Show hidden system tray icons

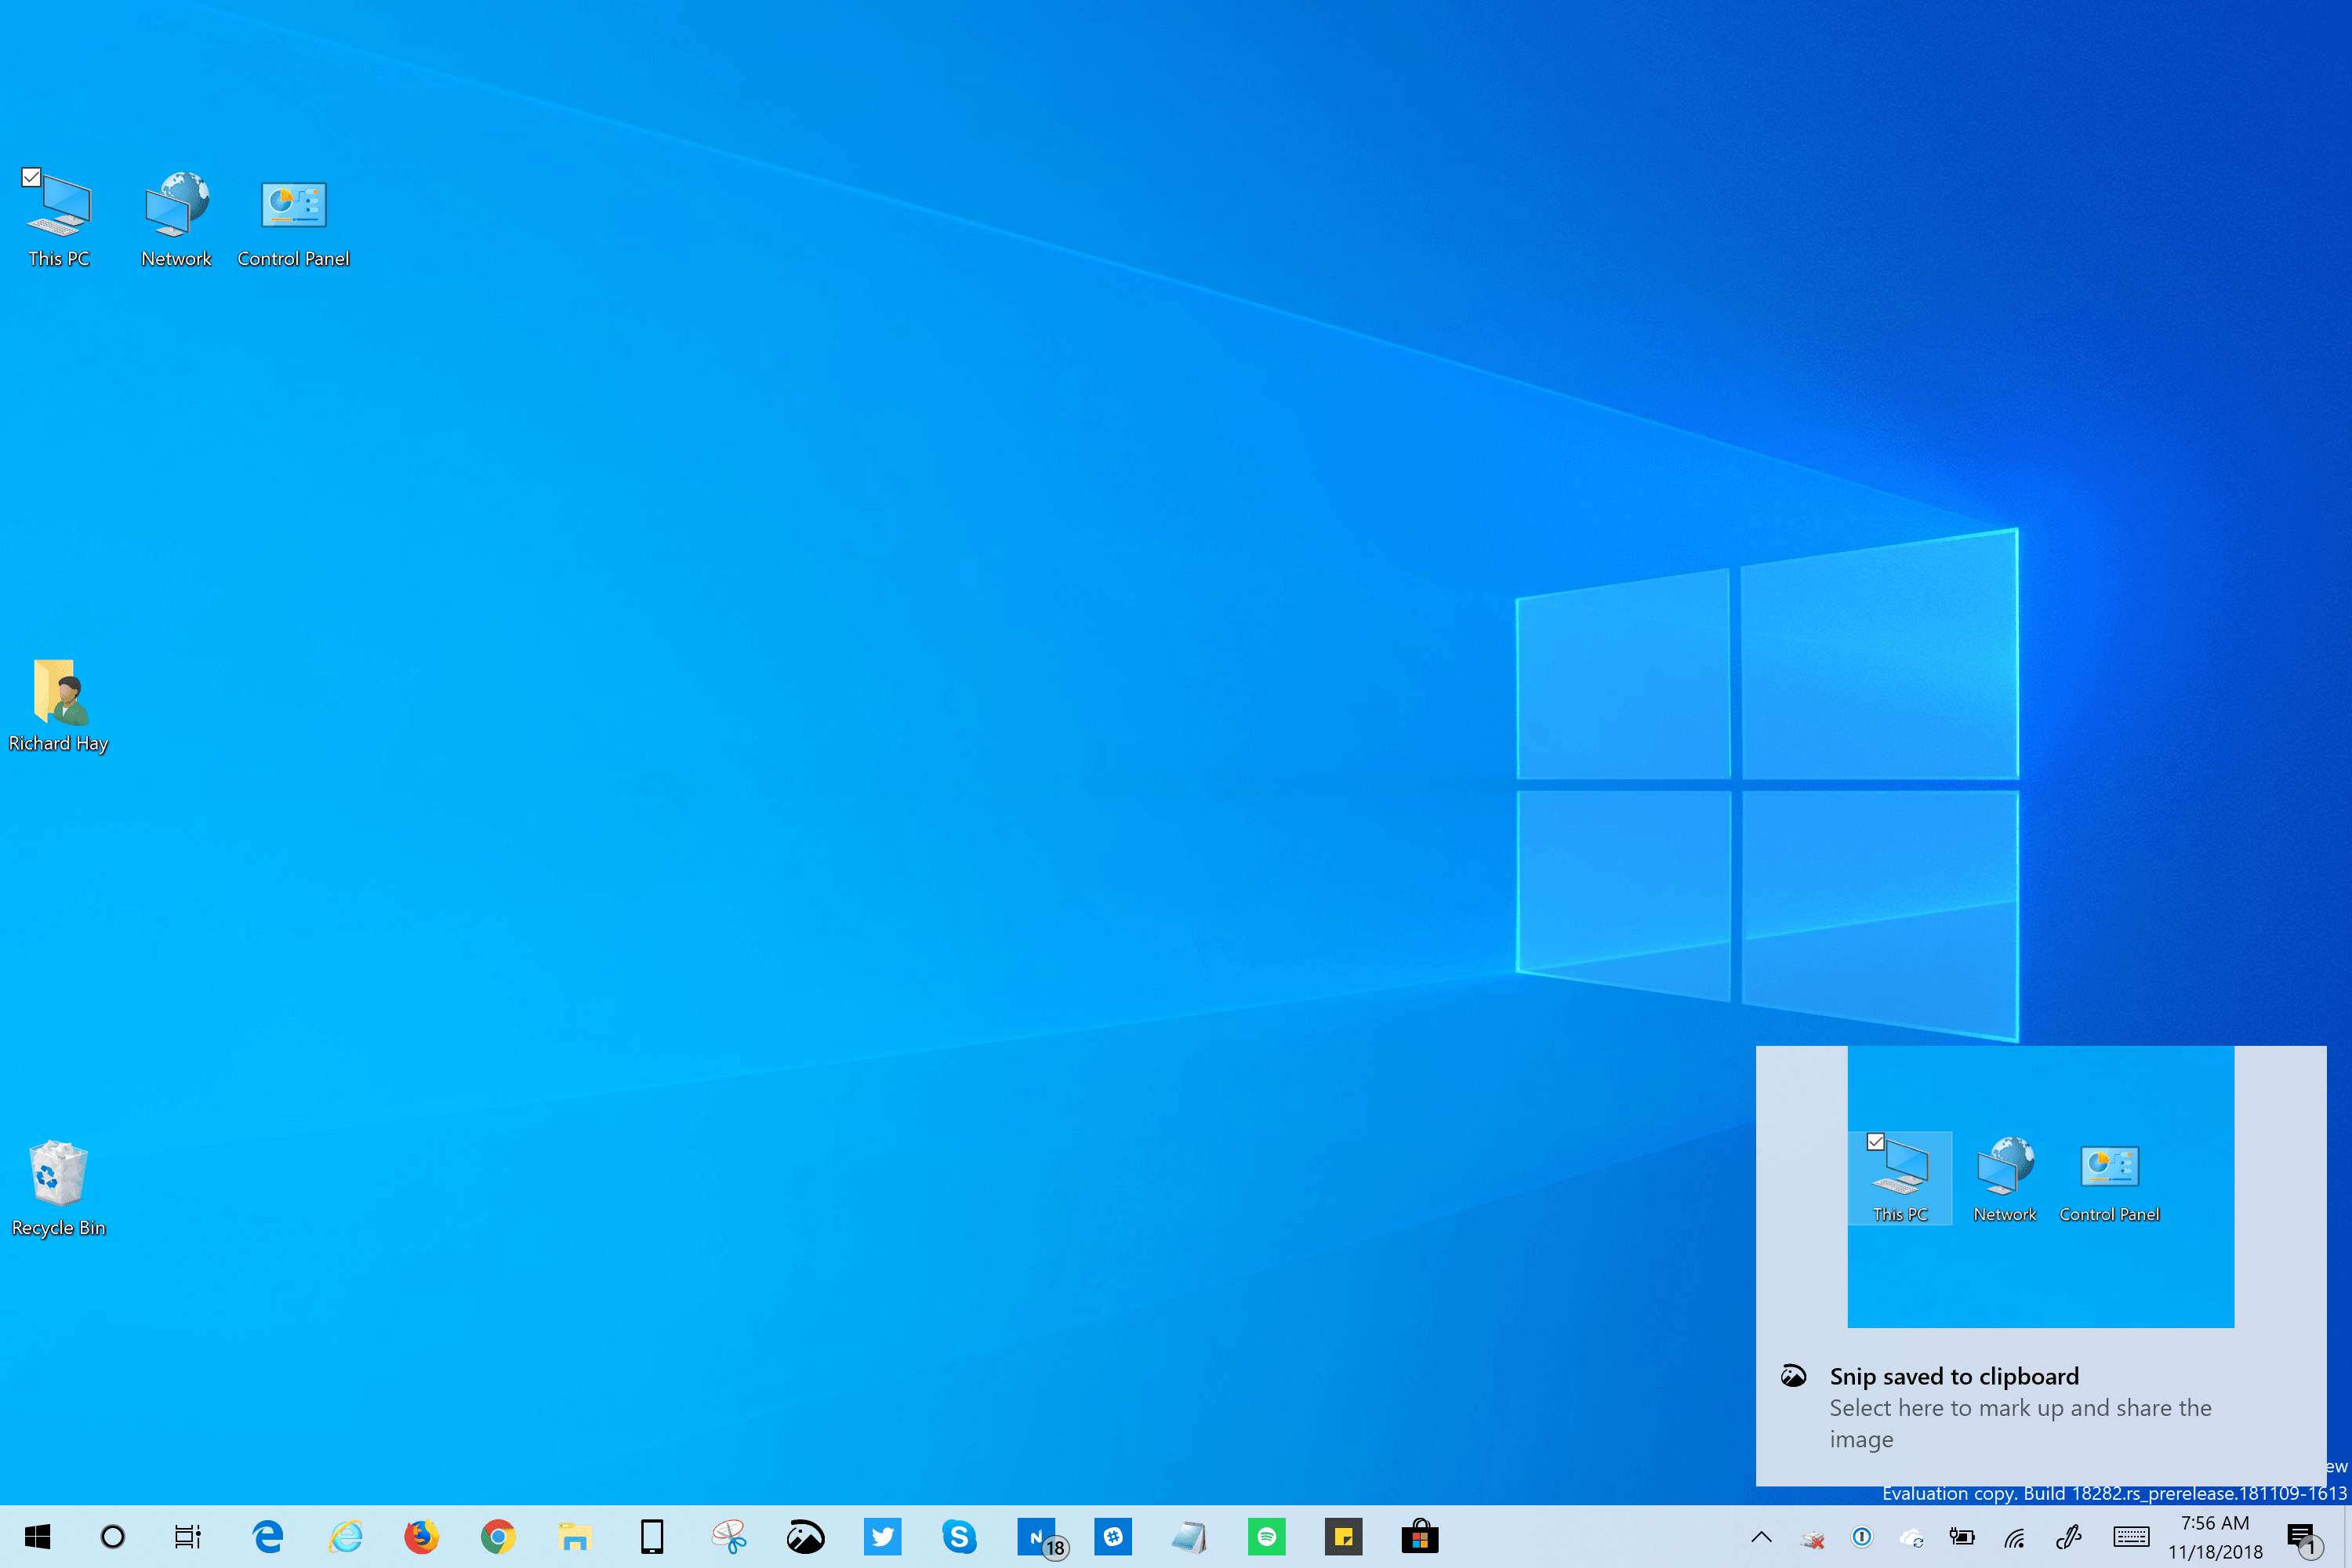1761,1537
